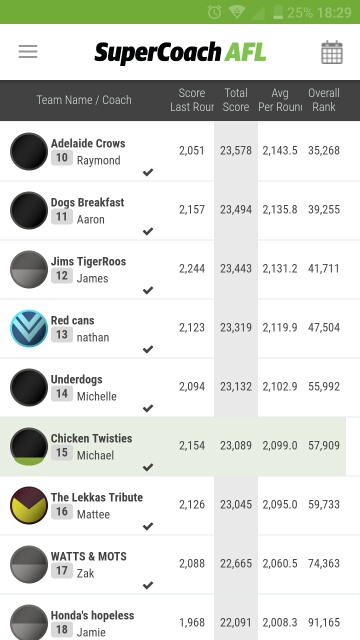Open the hamburger navigation menu
The image size is (360, 640).
28,52
